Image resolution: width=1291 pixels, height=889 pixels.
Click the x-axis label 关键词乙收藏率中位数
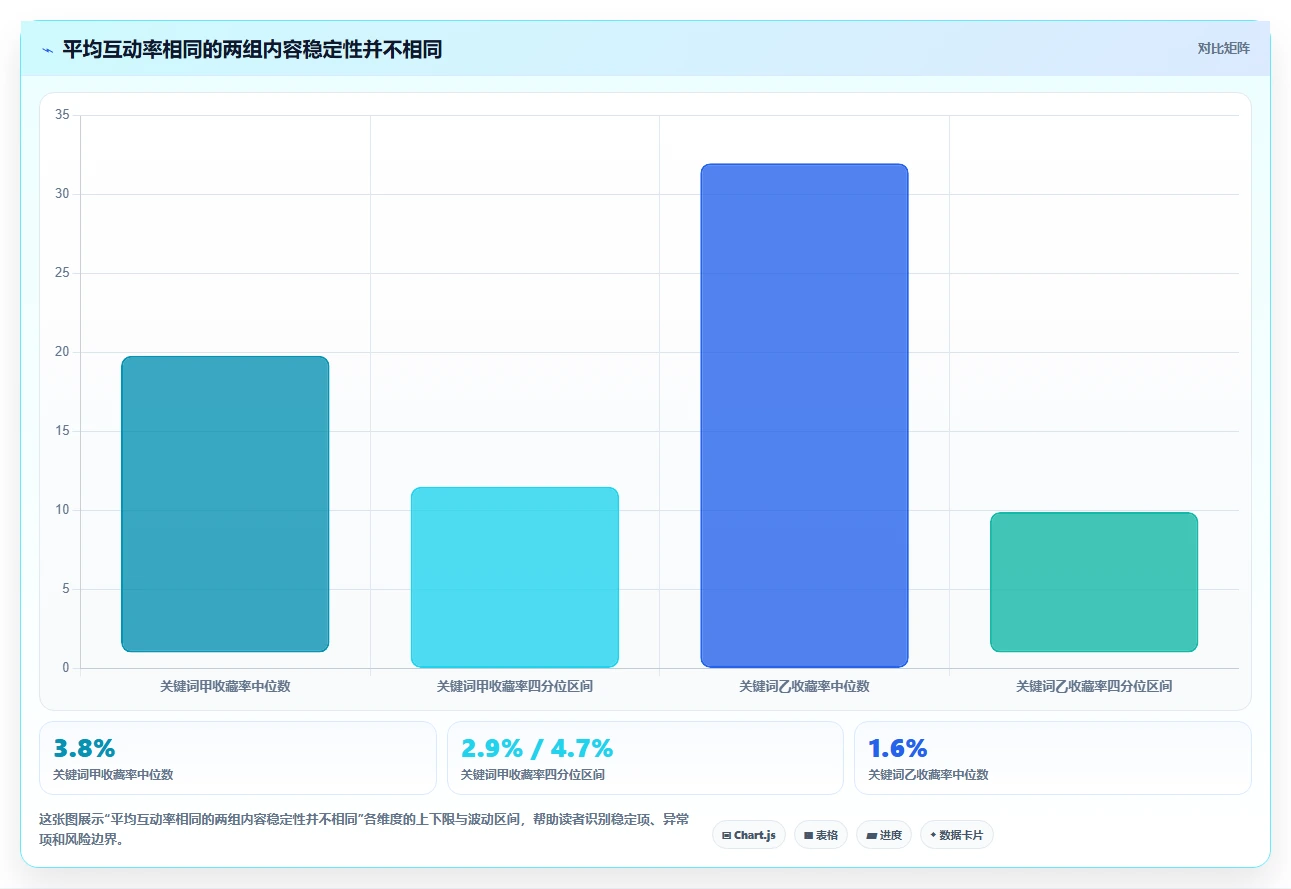pos(805,686)
